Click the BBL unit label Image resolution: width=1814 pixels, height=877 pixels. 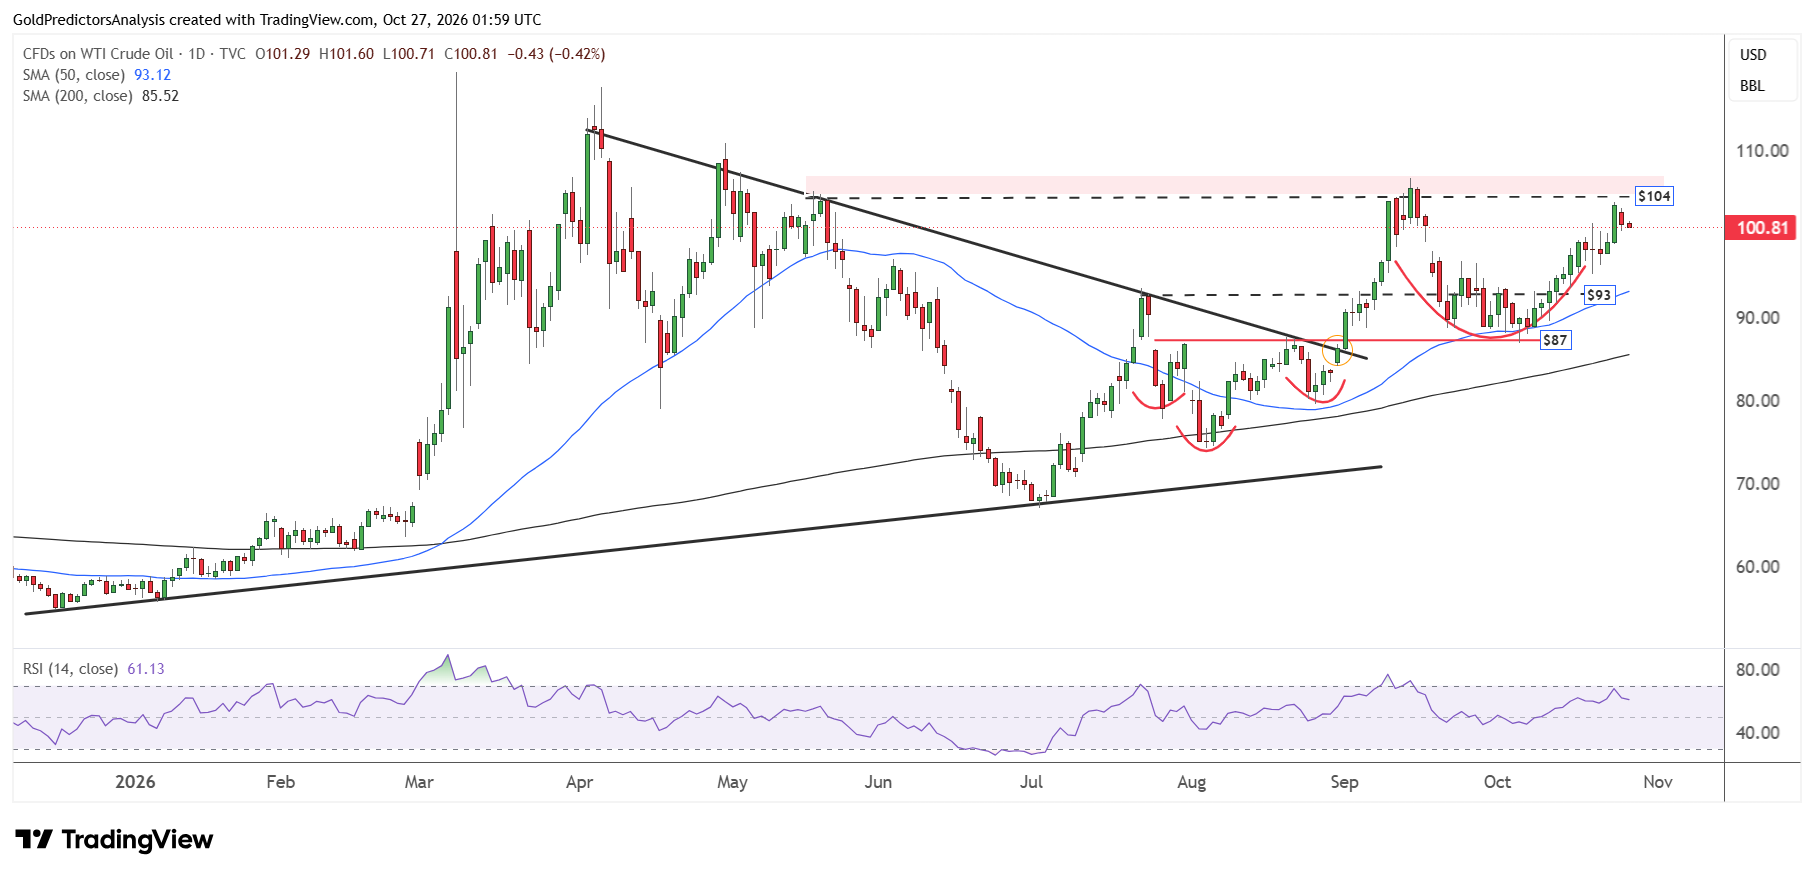click(1752, 86)
